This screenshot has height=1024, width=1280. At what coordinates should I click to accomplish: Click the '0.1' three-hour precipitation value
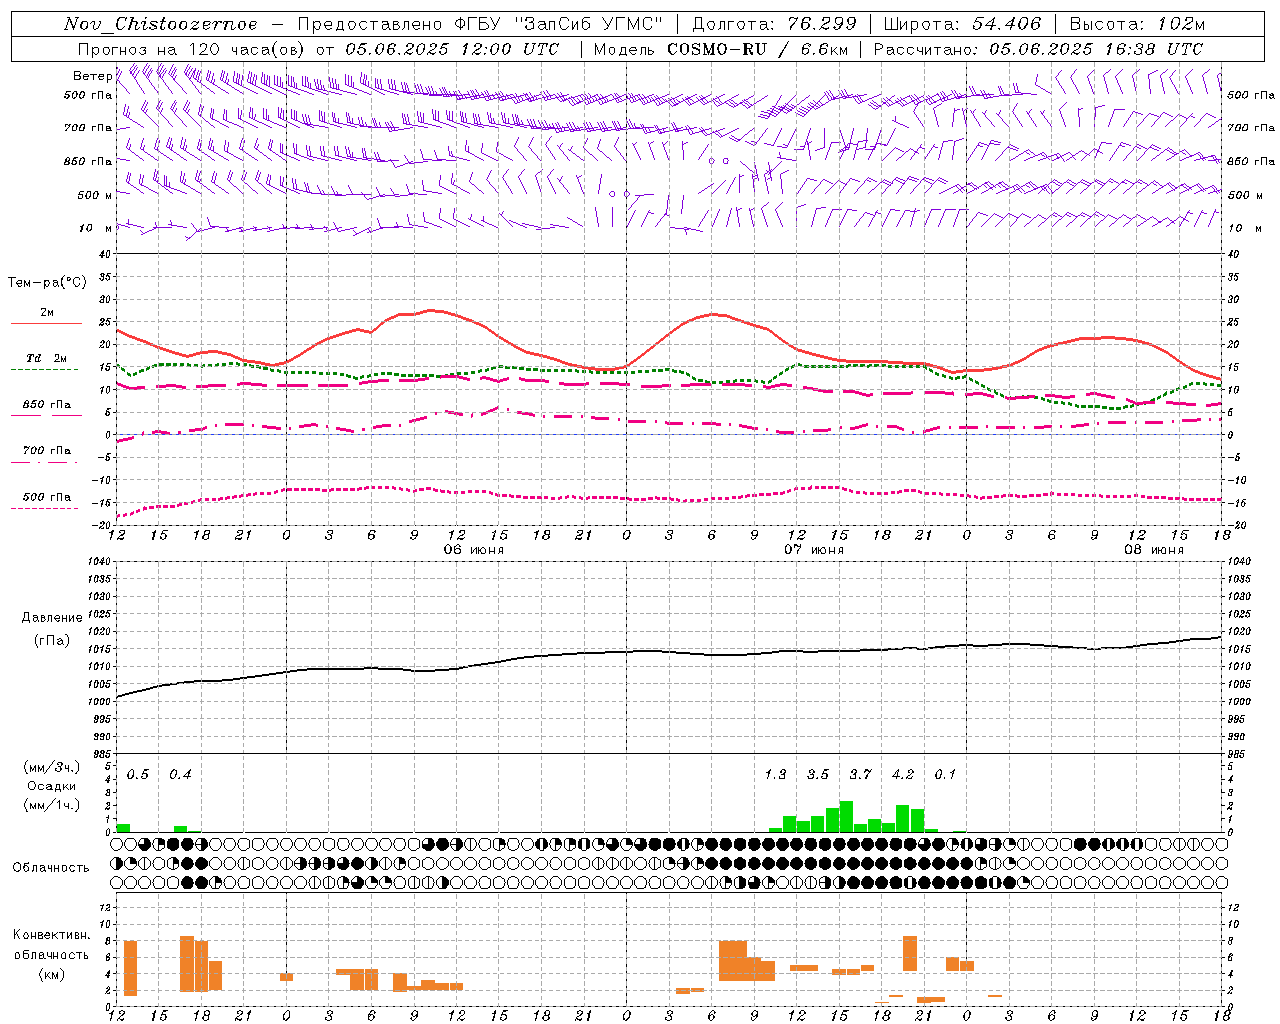click(945, 774)
